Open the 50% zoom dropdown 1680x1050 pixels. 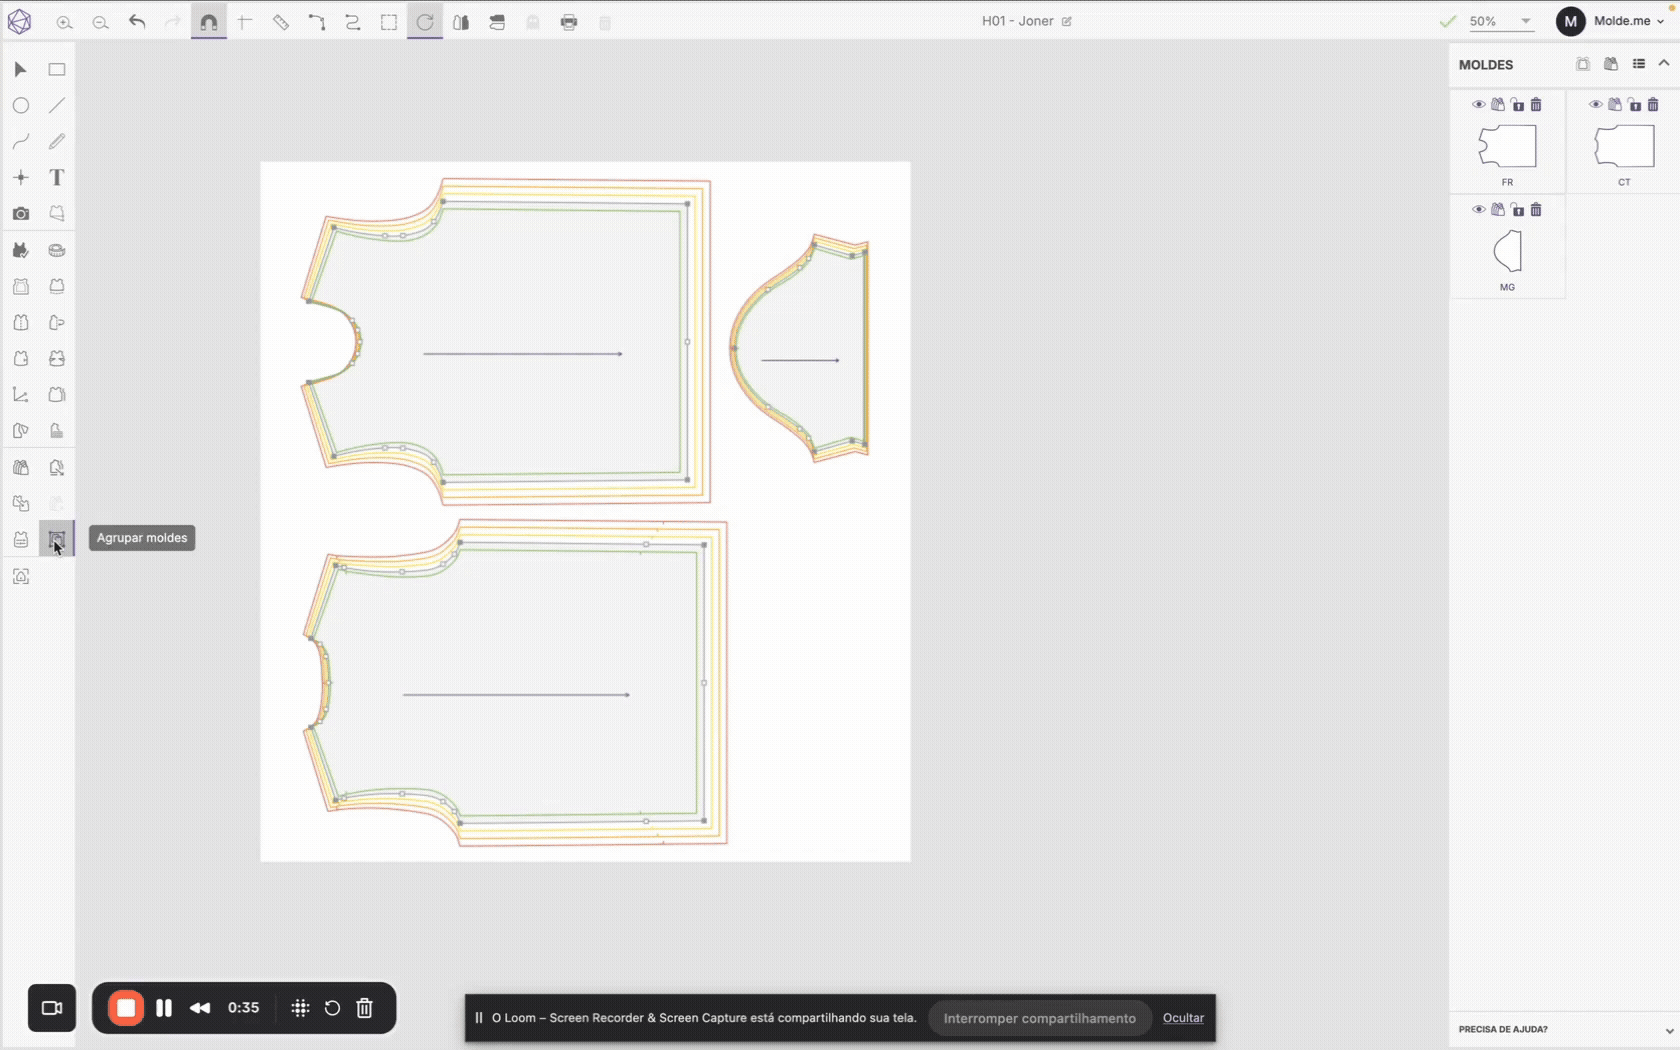coord(1525,21)
